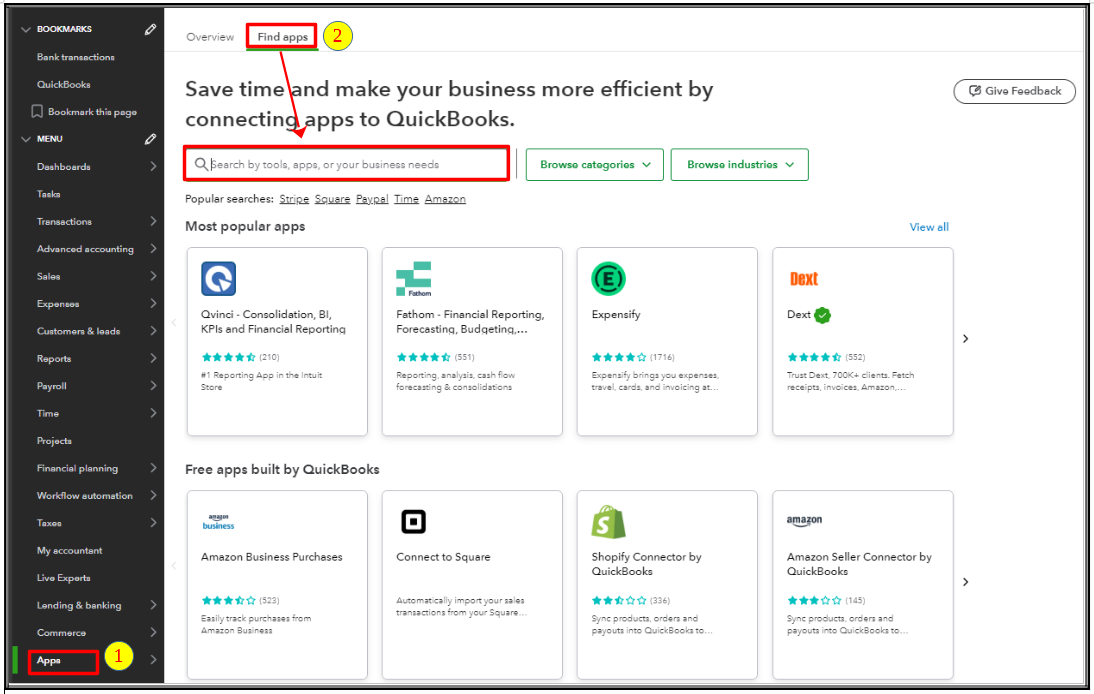
Task: Expand the Transactions submenu chevron
Action: 153,221
